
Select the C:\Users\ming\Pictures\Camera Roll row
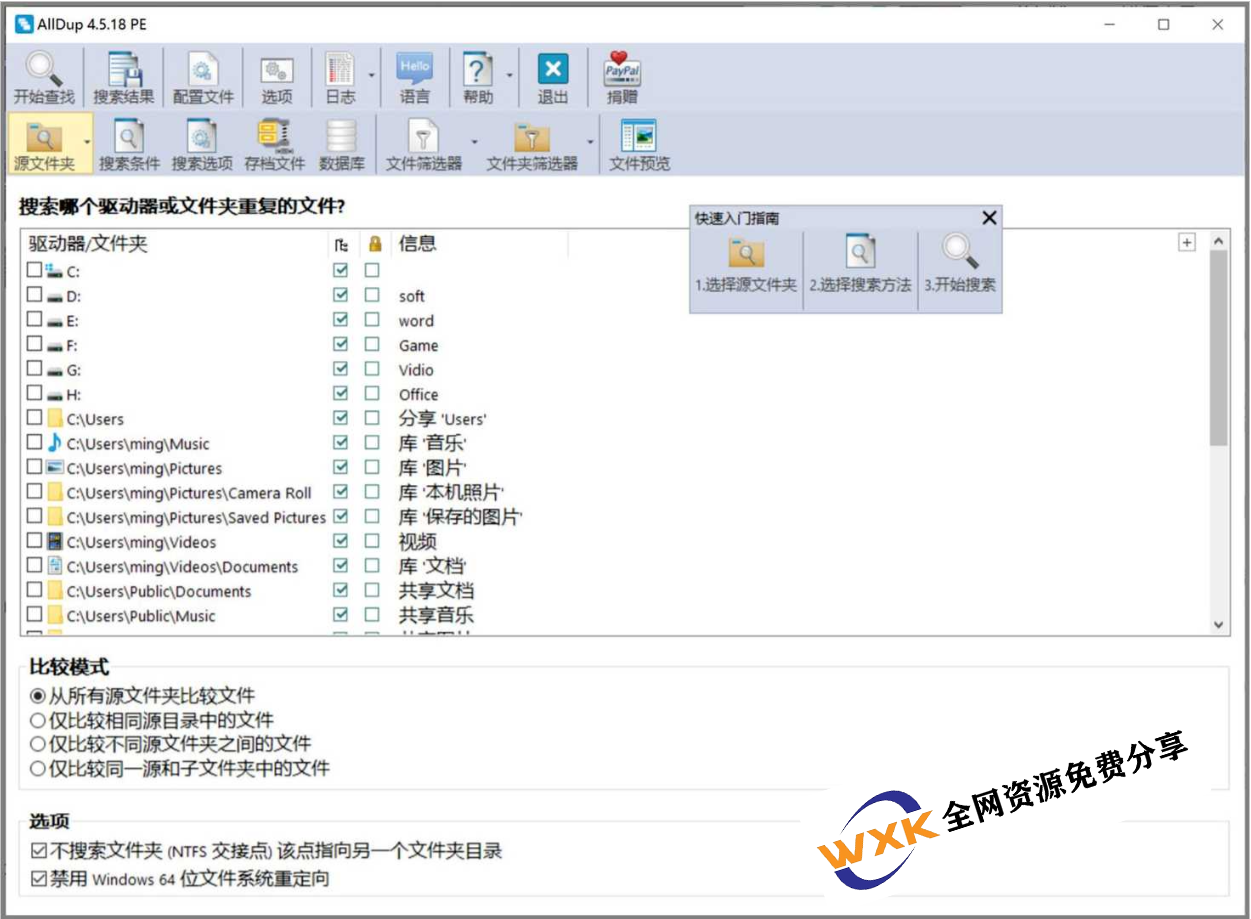(x=613, y=492)
